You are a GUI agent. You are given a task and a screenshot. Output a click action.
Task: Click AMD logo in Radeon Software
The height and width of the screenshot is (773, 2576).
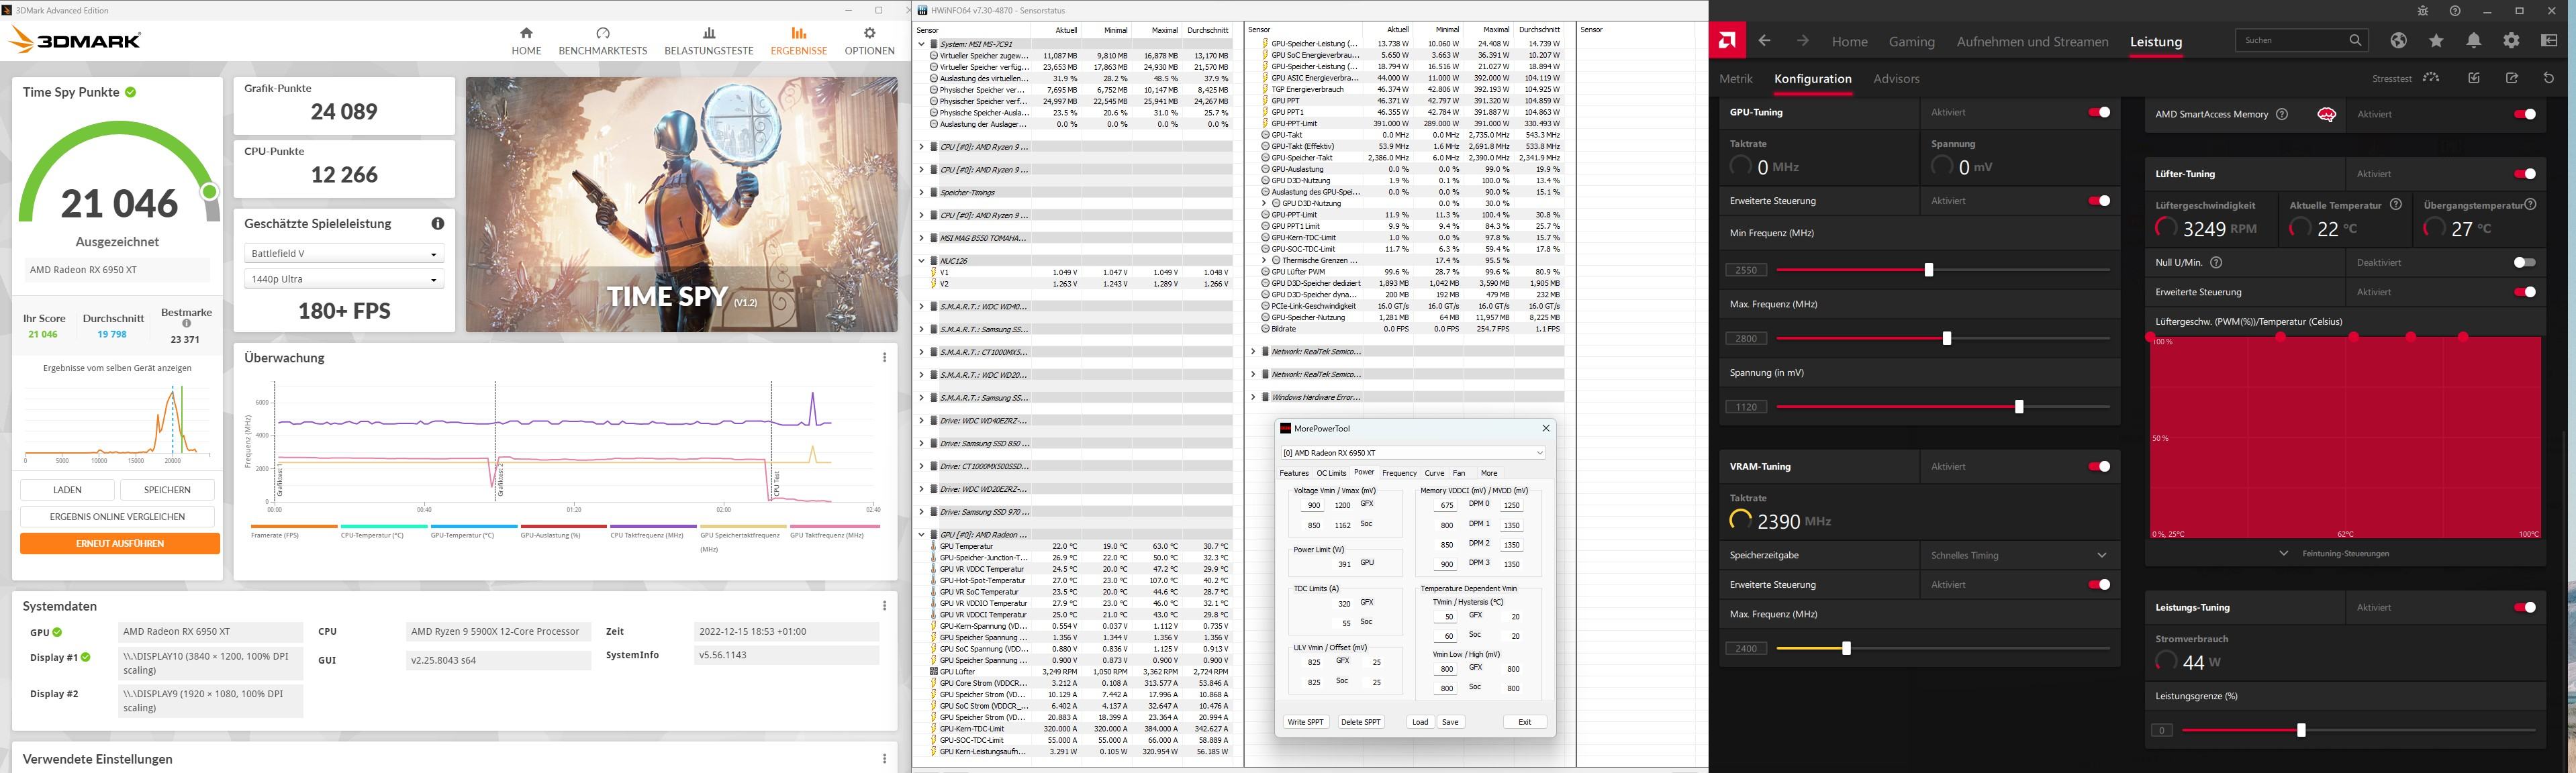(1727, 41)
